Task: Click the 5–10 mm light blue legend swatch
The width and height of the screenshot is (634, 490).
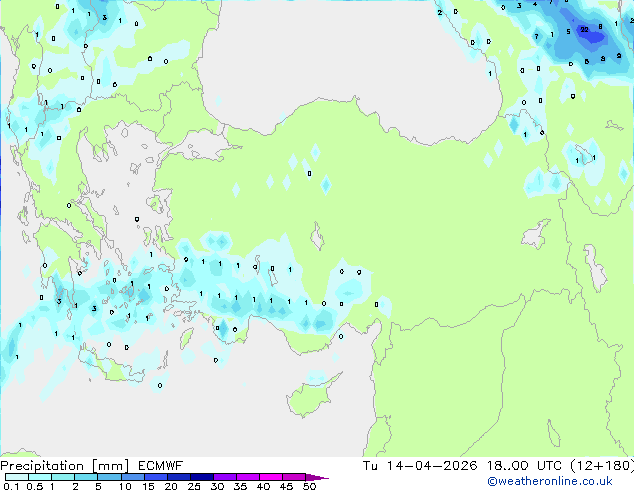Action: [109, 477]
